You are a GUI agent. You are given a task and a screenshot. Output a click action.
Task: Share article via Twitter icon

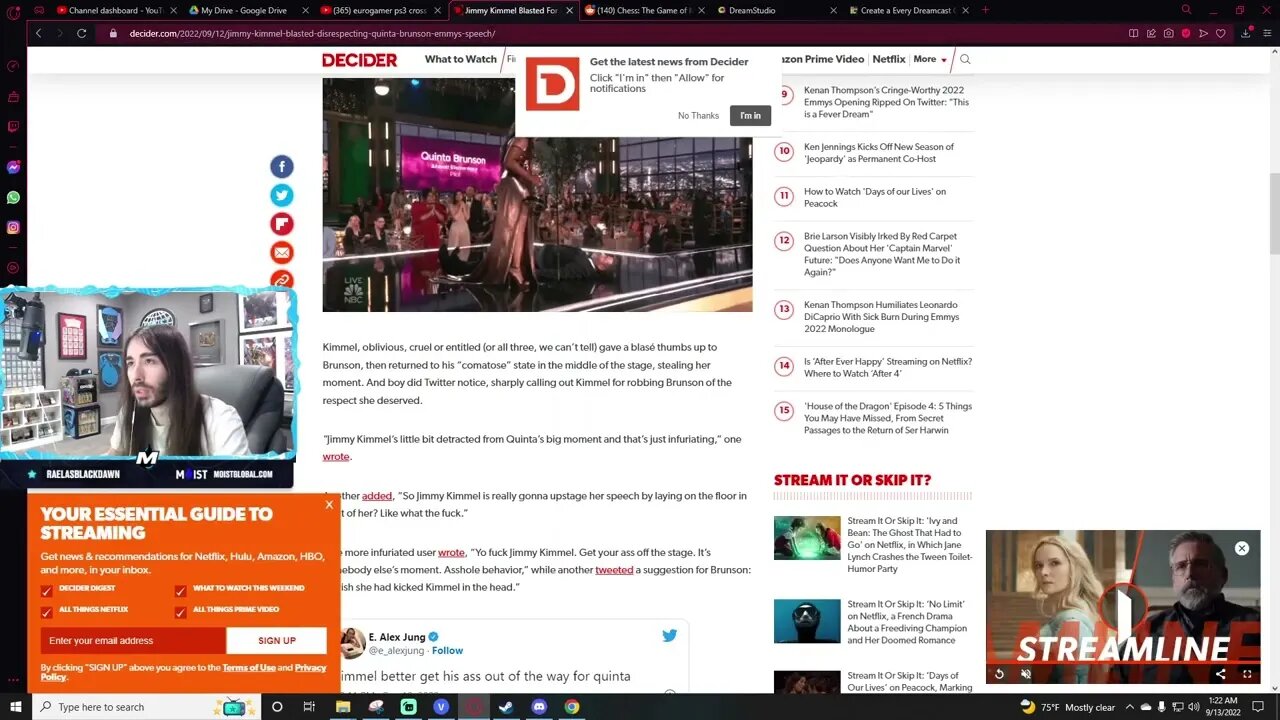click(x=282, y=195)
